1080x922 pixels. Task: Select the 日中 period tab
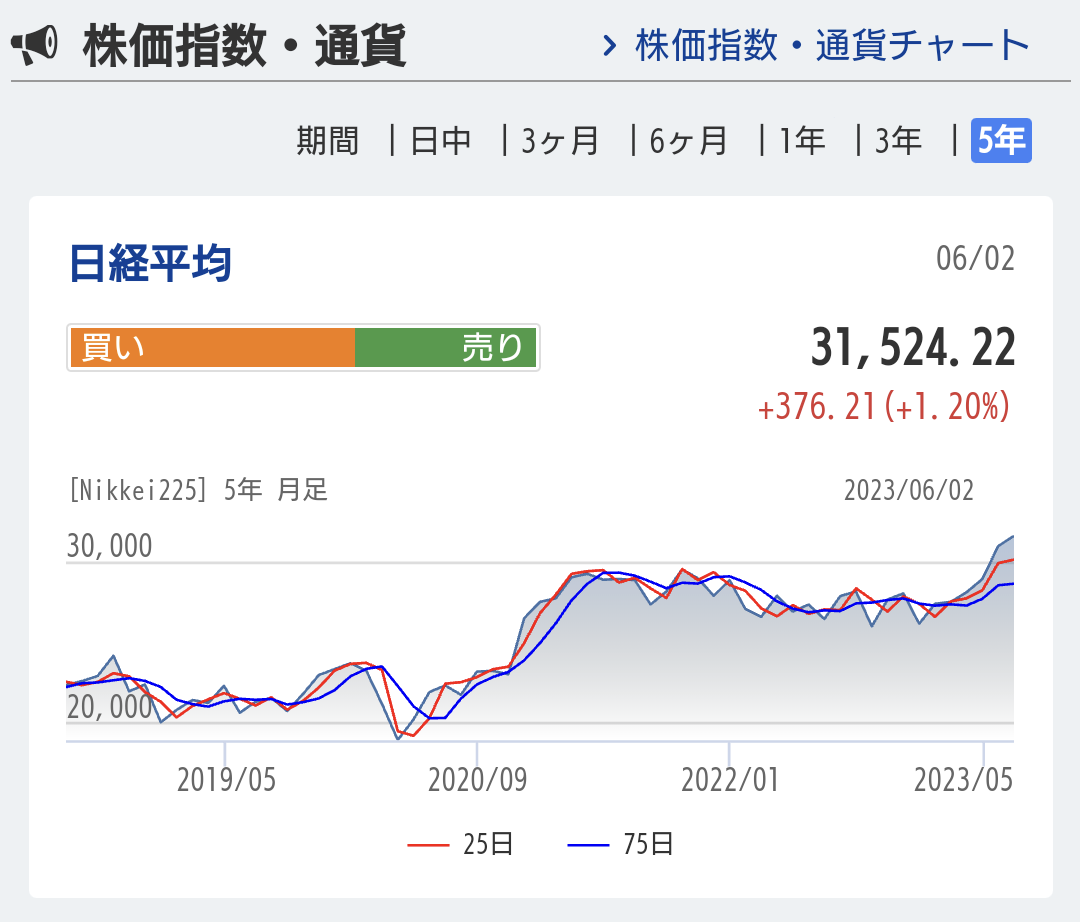click(x=441, y=141)
